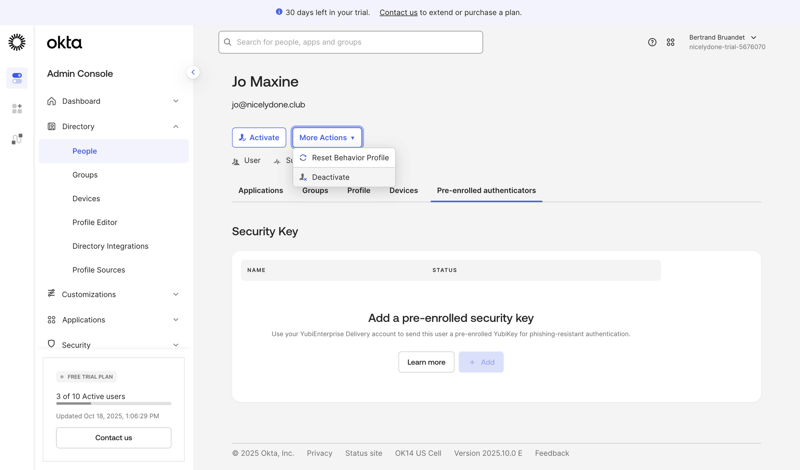The height and width of the screenshot is (470, 800).
Task: Open the help question mark icon
Action: point(652,42)
